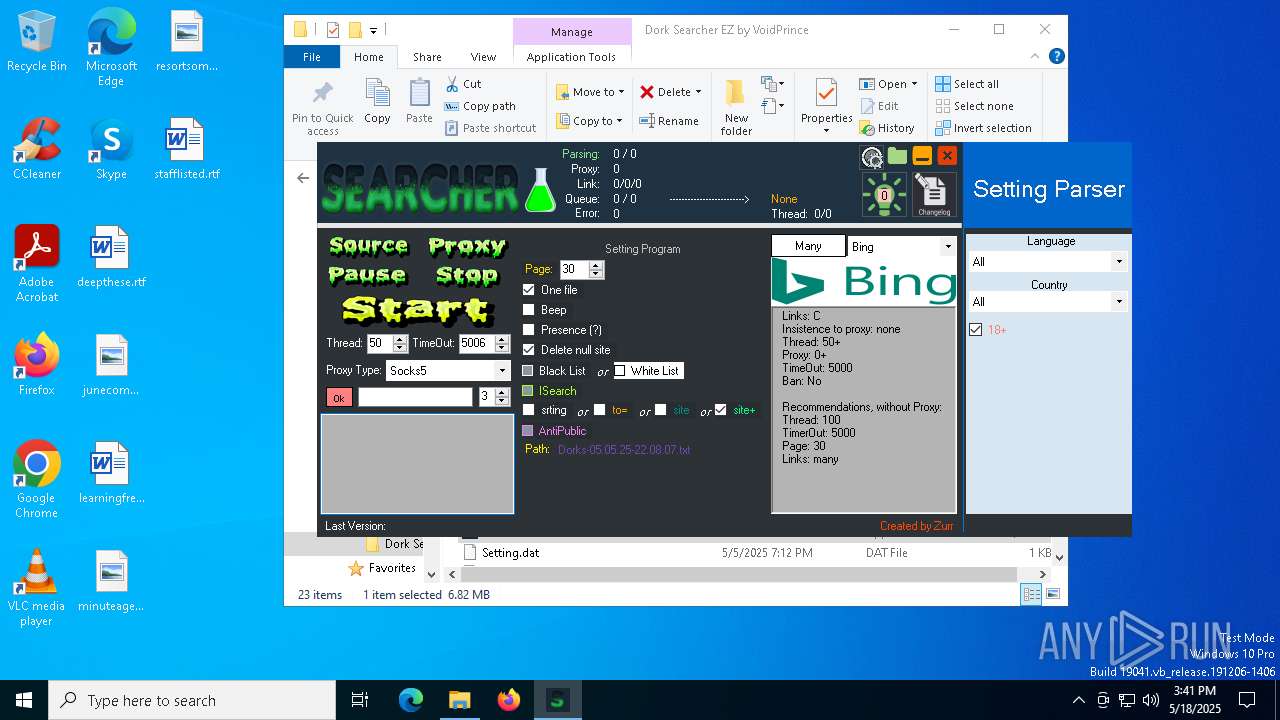Enable the to= checkbox
Image resolution: width=1280 pixels, height=720 pixels.
click(599, 410)
